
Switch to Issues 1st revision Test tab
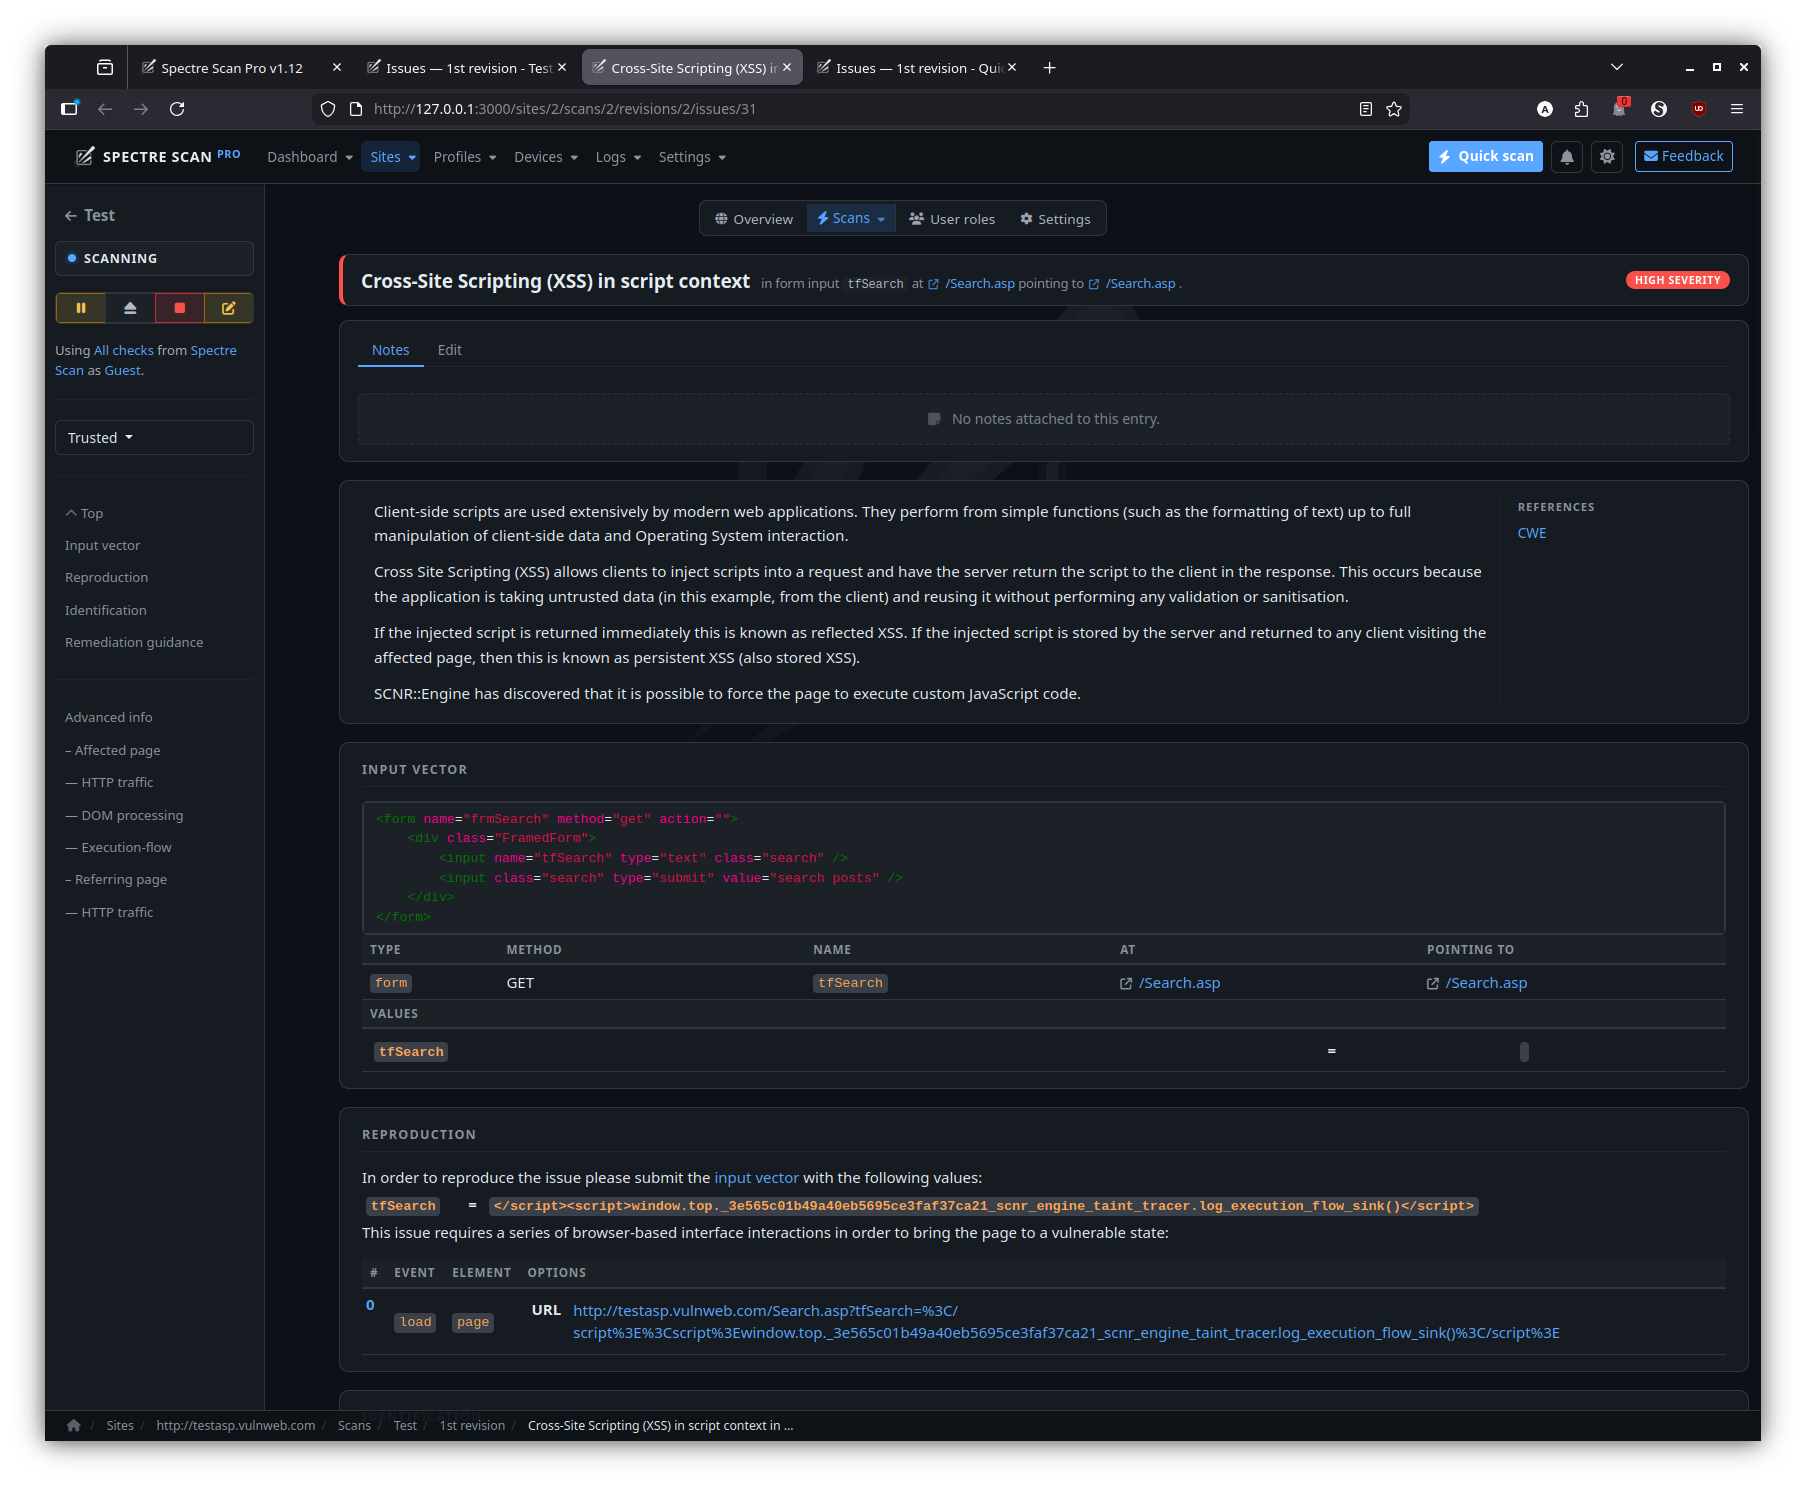[469, 68]
